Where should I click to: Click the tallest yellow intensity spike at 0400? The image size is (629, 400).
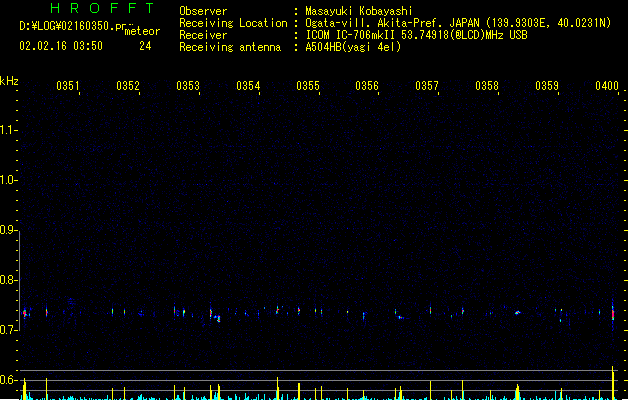pos(613,383)
